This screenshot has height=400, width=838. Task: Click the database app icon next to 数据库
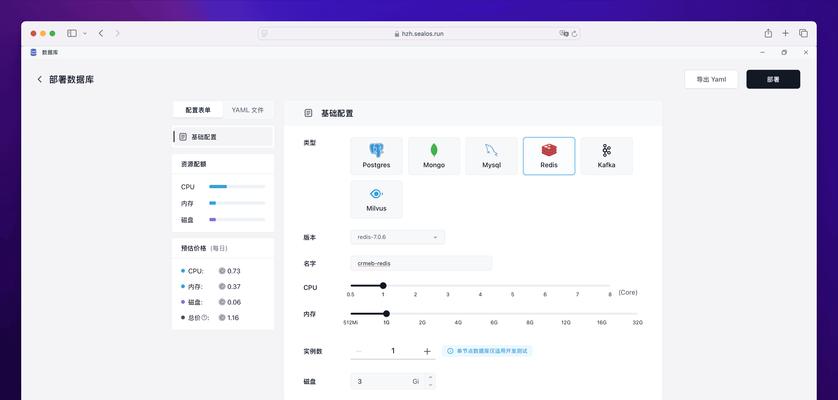click(33, 52)
